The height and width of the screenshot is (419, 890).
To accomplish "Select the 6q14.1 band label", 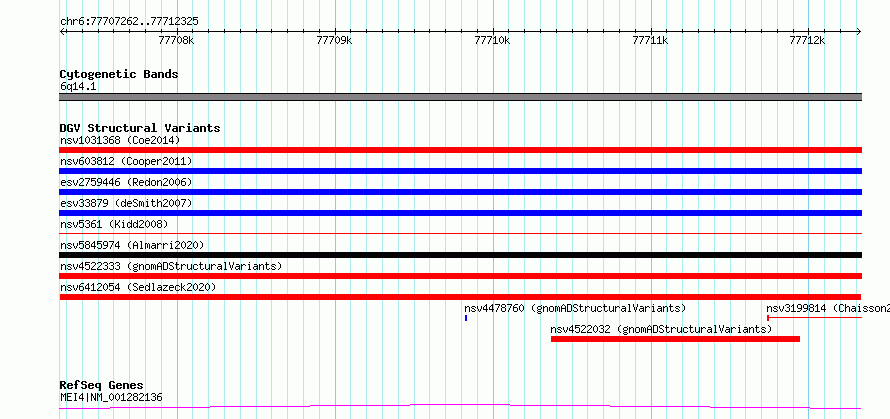I will 78,87.
